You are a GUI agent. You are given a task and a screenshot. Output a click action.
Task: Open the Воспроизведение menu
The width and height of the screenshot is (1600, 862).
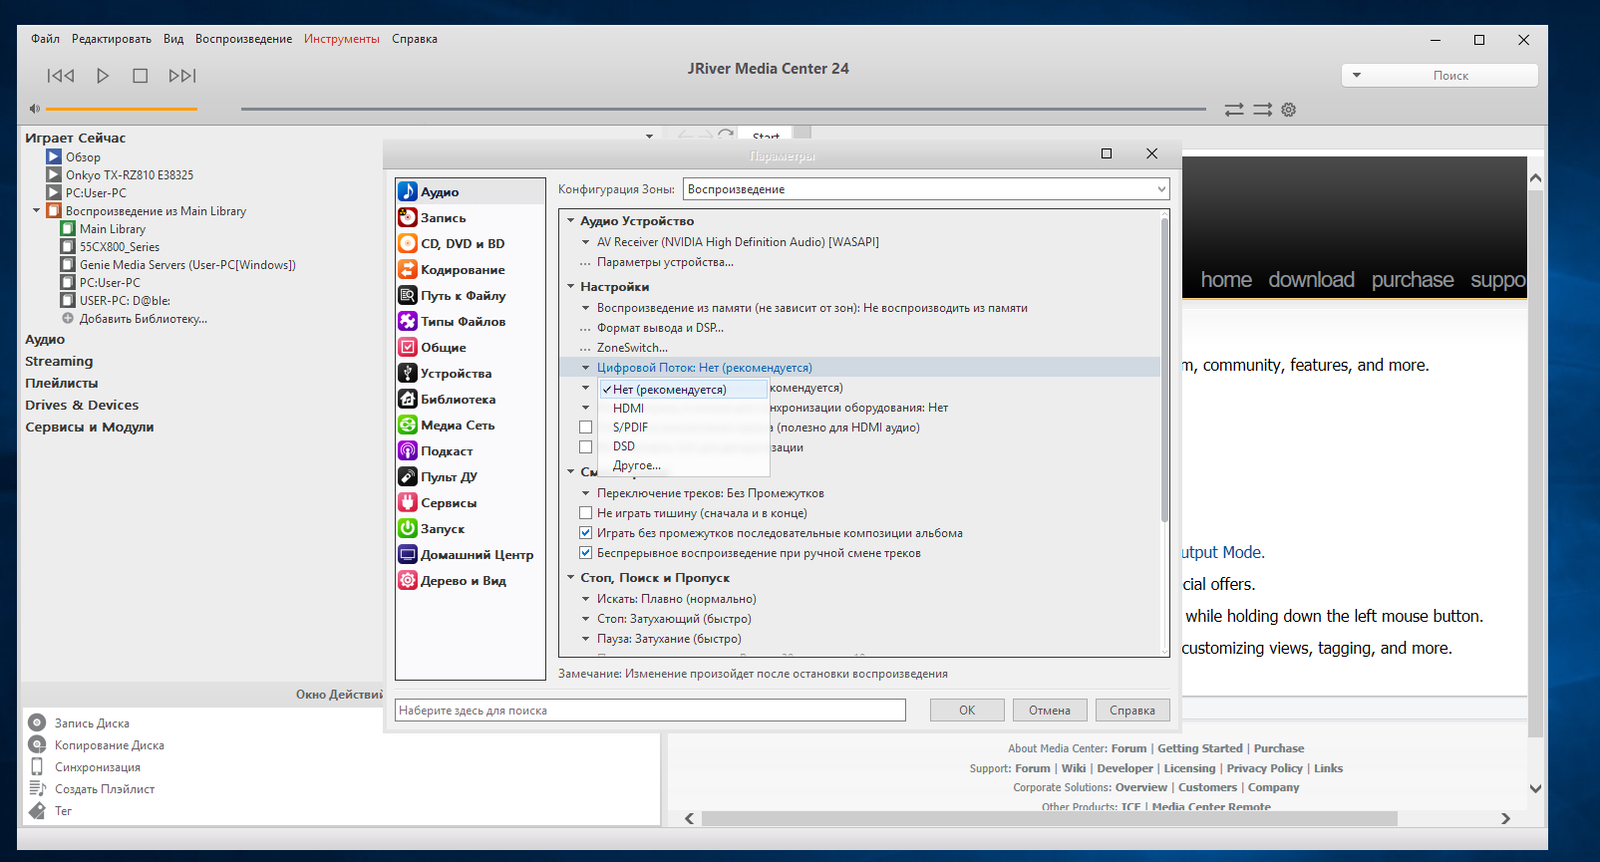click(244, 39)
